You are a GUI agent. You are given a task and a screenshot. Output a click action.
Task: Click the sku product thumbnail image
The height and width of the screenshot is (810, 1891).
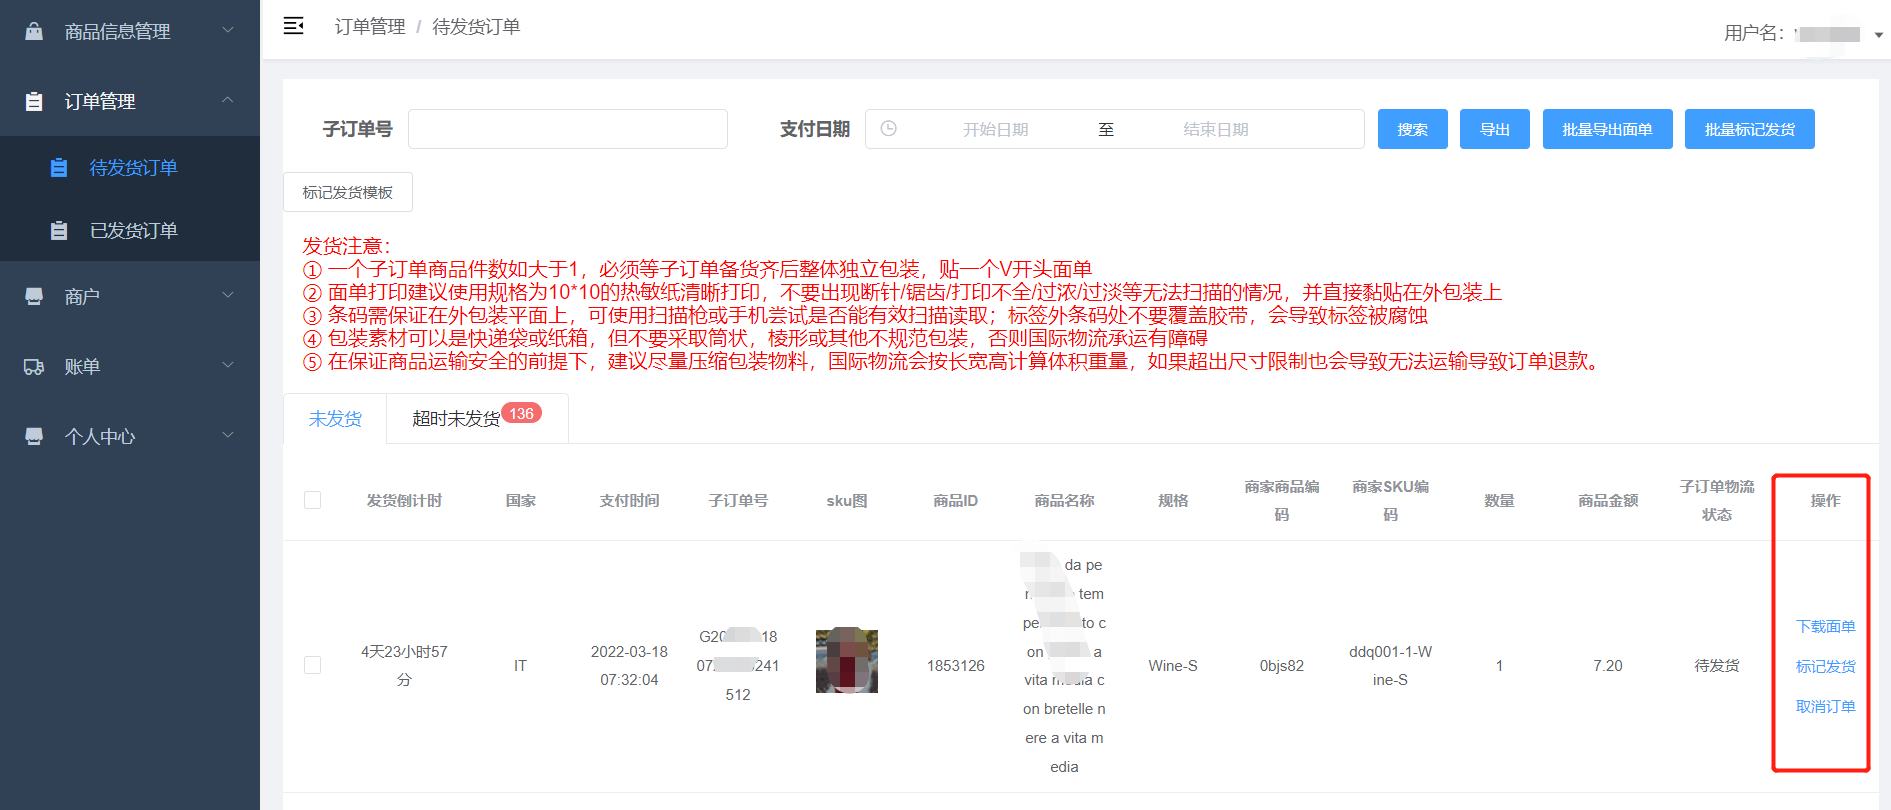click(x=847, y=660)
